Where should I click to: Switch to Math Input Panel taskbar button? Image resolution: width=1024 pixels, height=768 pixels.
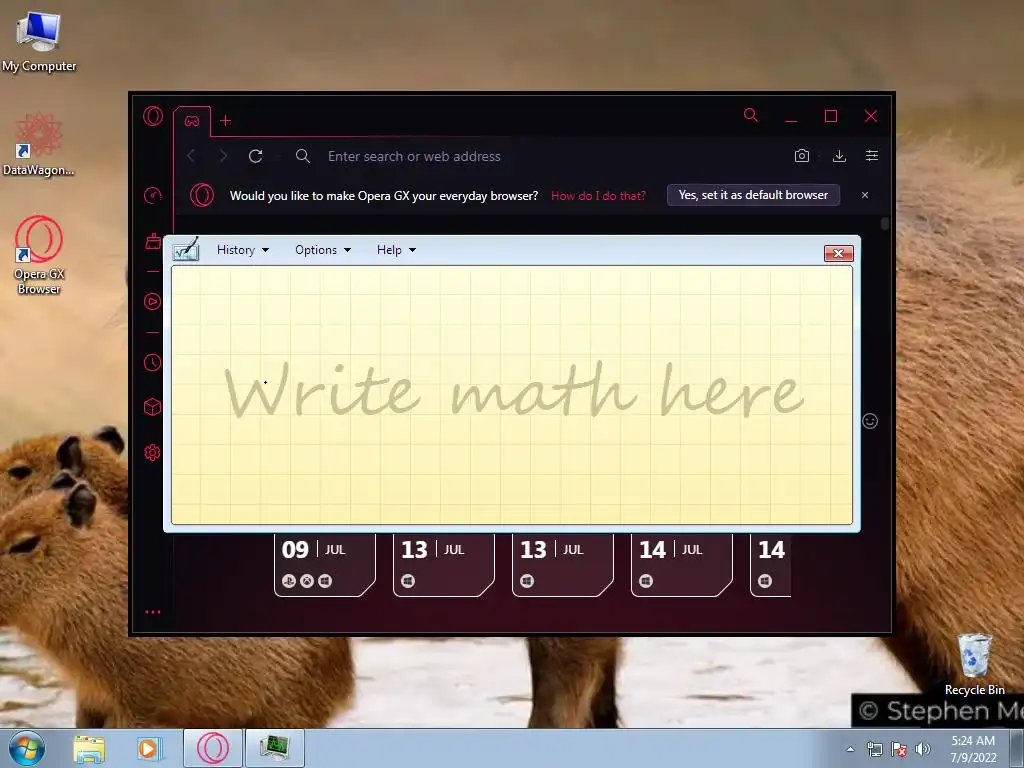pos(275,748)
